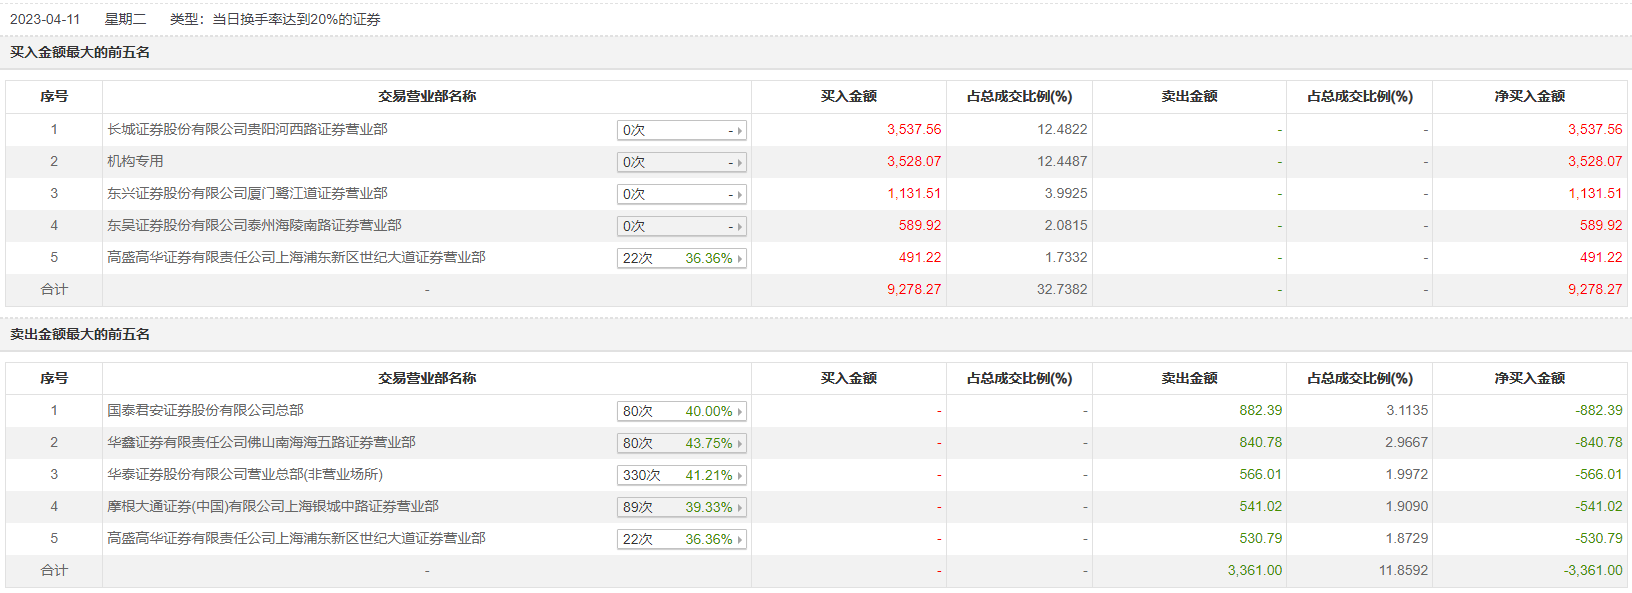The width and height of the screenshot is (1632, 593).
Task: Open the 国泰君安证券股份有限公司总部 link
Action: click(x=205, y=411)
